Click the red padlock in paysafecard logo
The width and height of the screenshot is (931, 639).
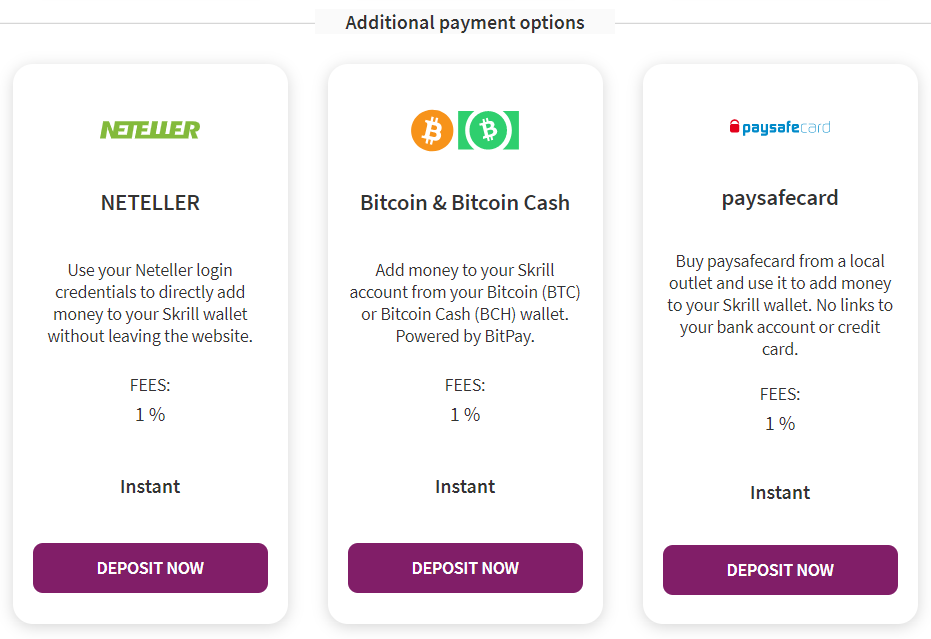tap(734, 126)
